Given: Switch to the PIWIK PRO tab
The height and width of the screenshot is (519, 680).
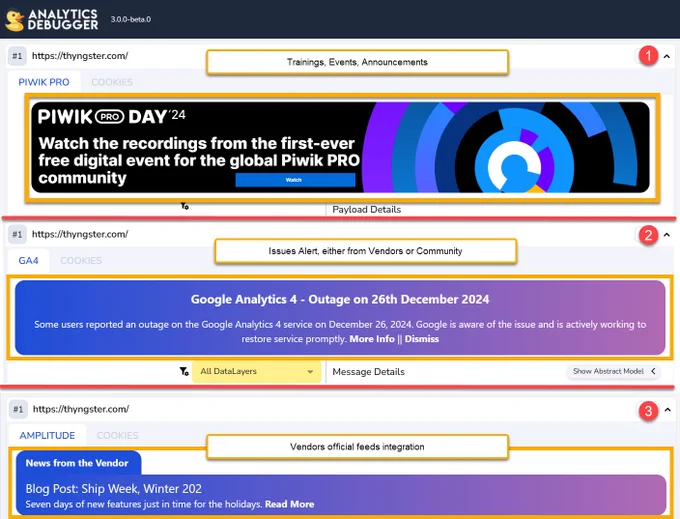Looking at the screenshot, I should click(44, 82).
